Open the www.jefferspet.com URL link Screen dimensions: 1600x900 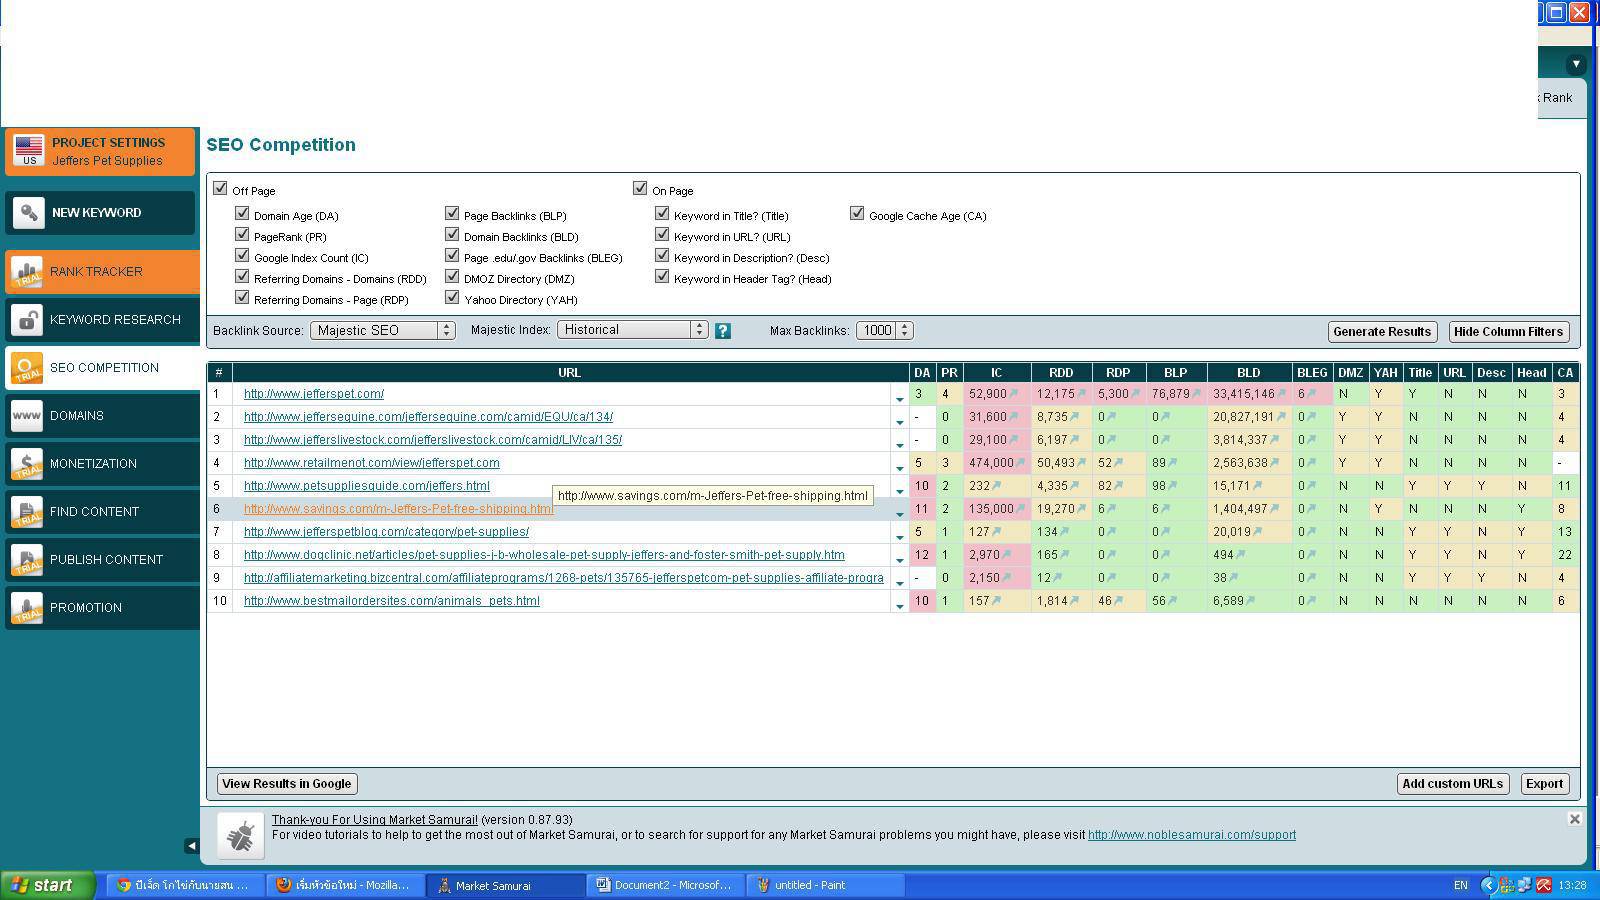(x=314, y=394)
